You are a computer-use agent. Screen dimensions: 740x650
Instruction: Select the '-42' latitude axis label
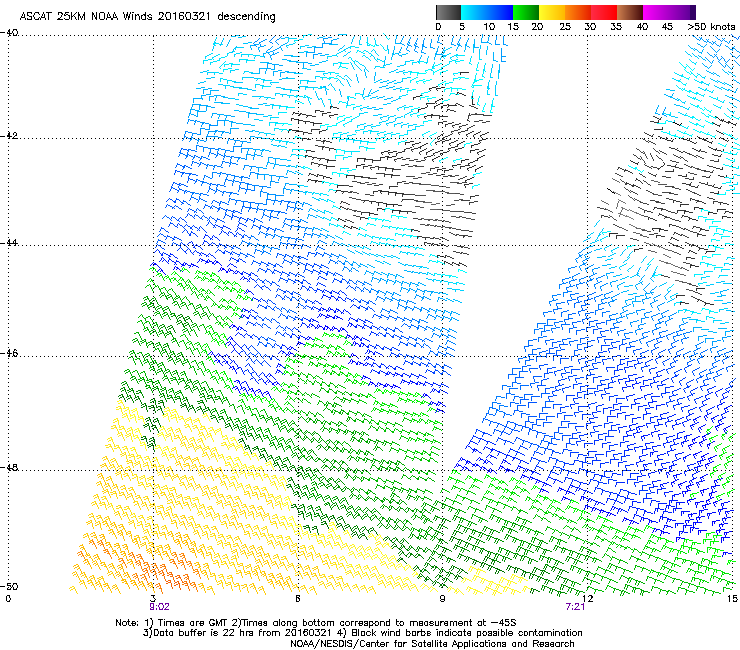point(9,136)
